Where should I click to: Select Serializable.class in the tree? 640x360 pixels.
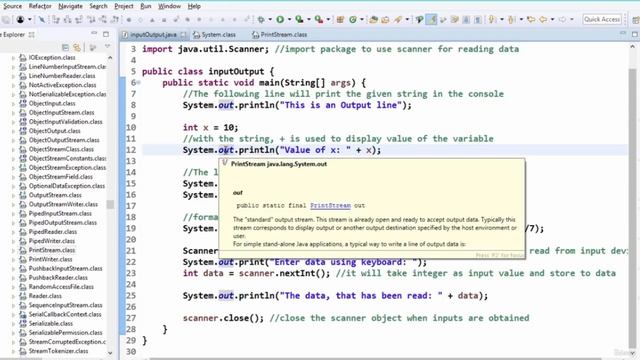(51, 324)
